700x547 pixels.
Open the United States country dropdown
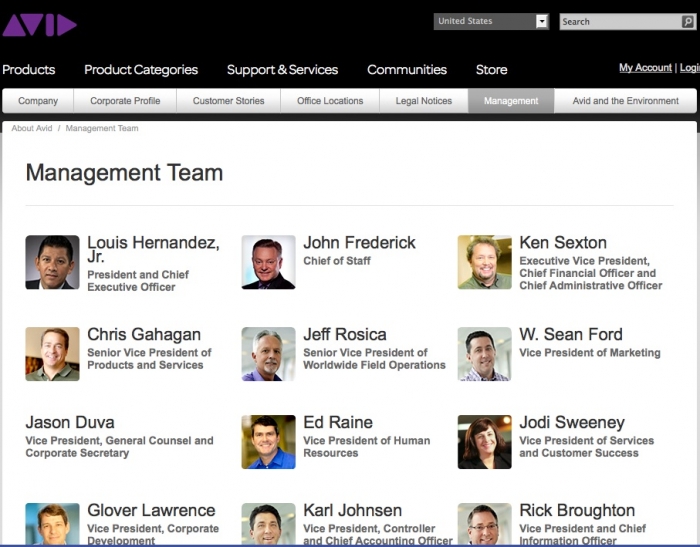tap(491, 21)
